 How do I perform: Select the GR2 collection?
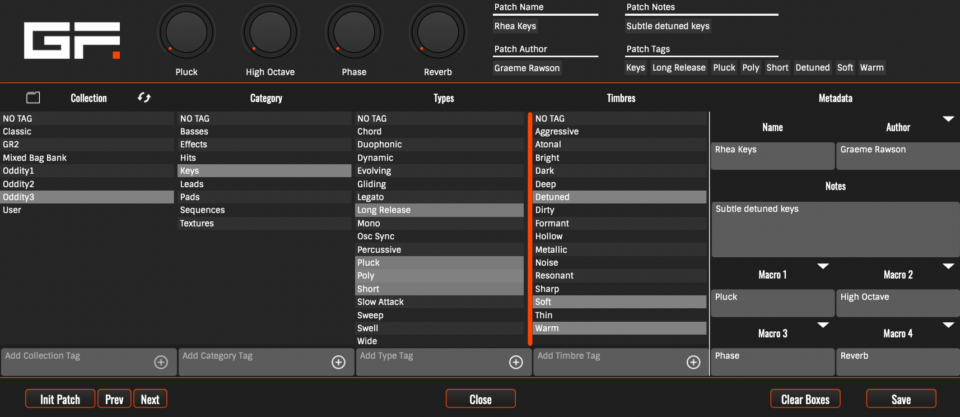87,145
